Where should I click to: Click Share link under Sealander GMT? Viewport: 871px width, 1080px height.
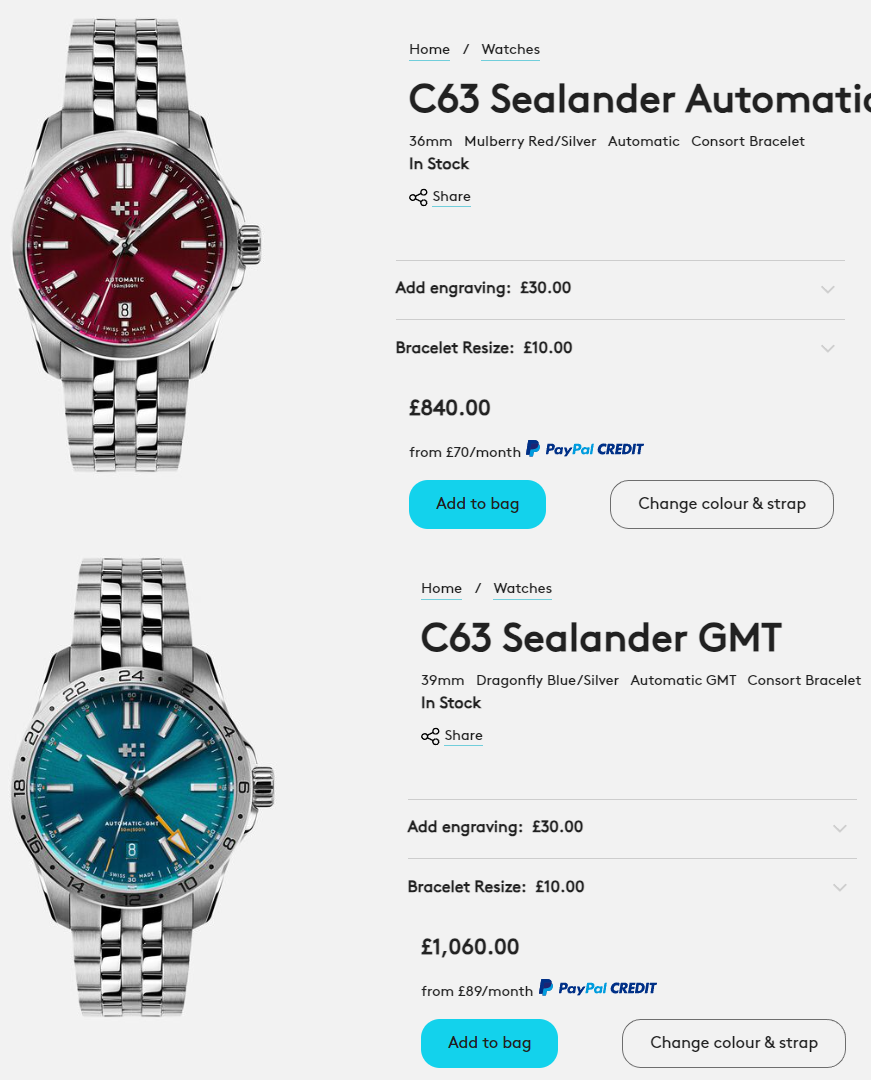[463, 736]
